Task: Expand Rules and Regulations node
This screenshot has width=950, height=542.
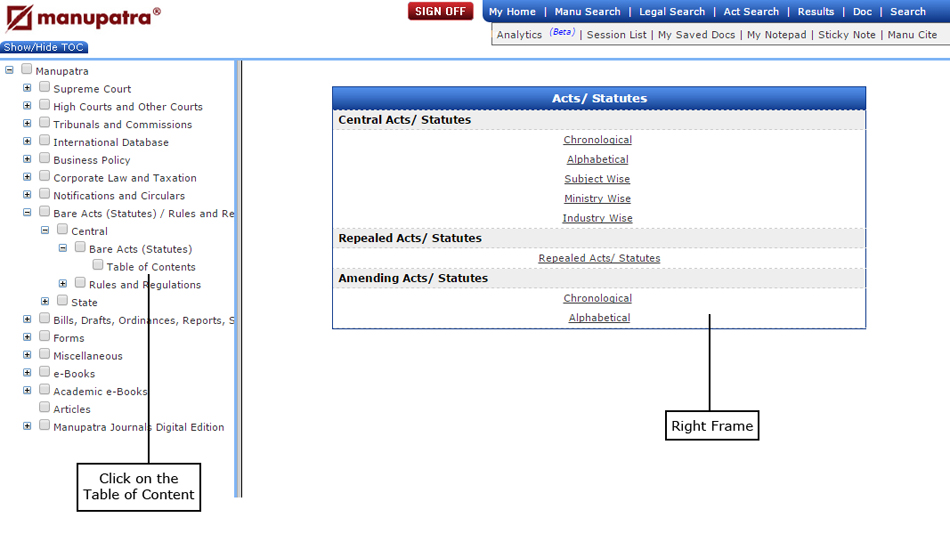Action: (x=62, y=283)
